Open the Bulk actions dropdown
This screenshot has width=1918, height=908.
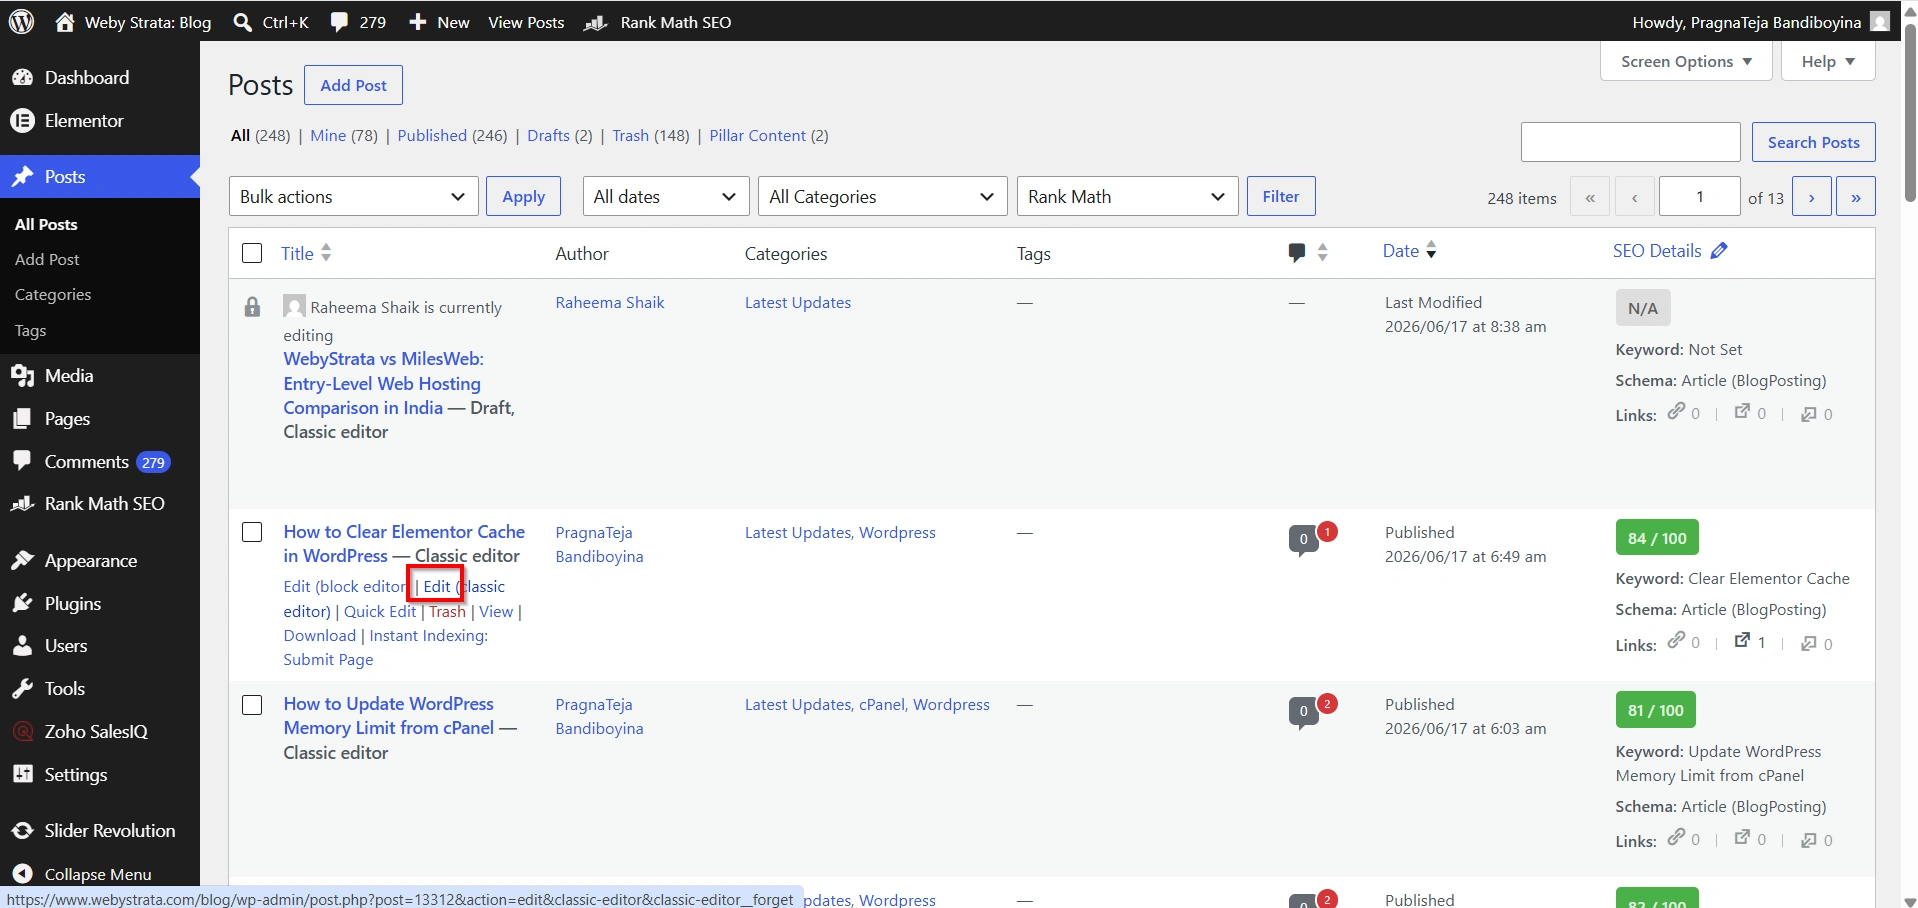coord(353,197)
